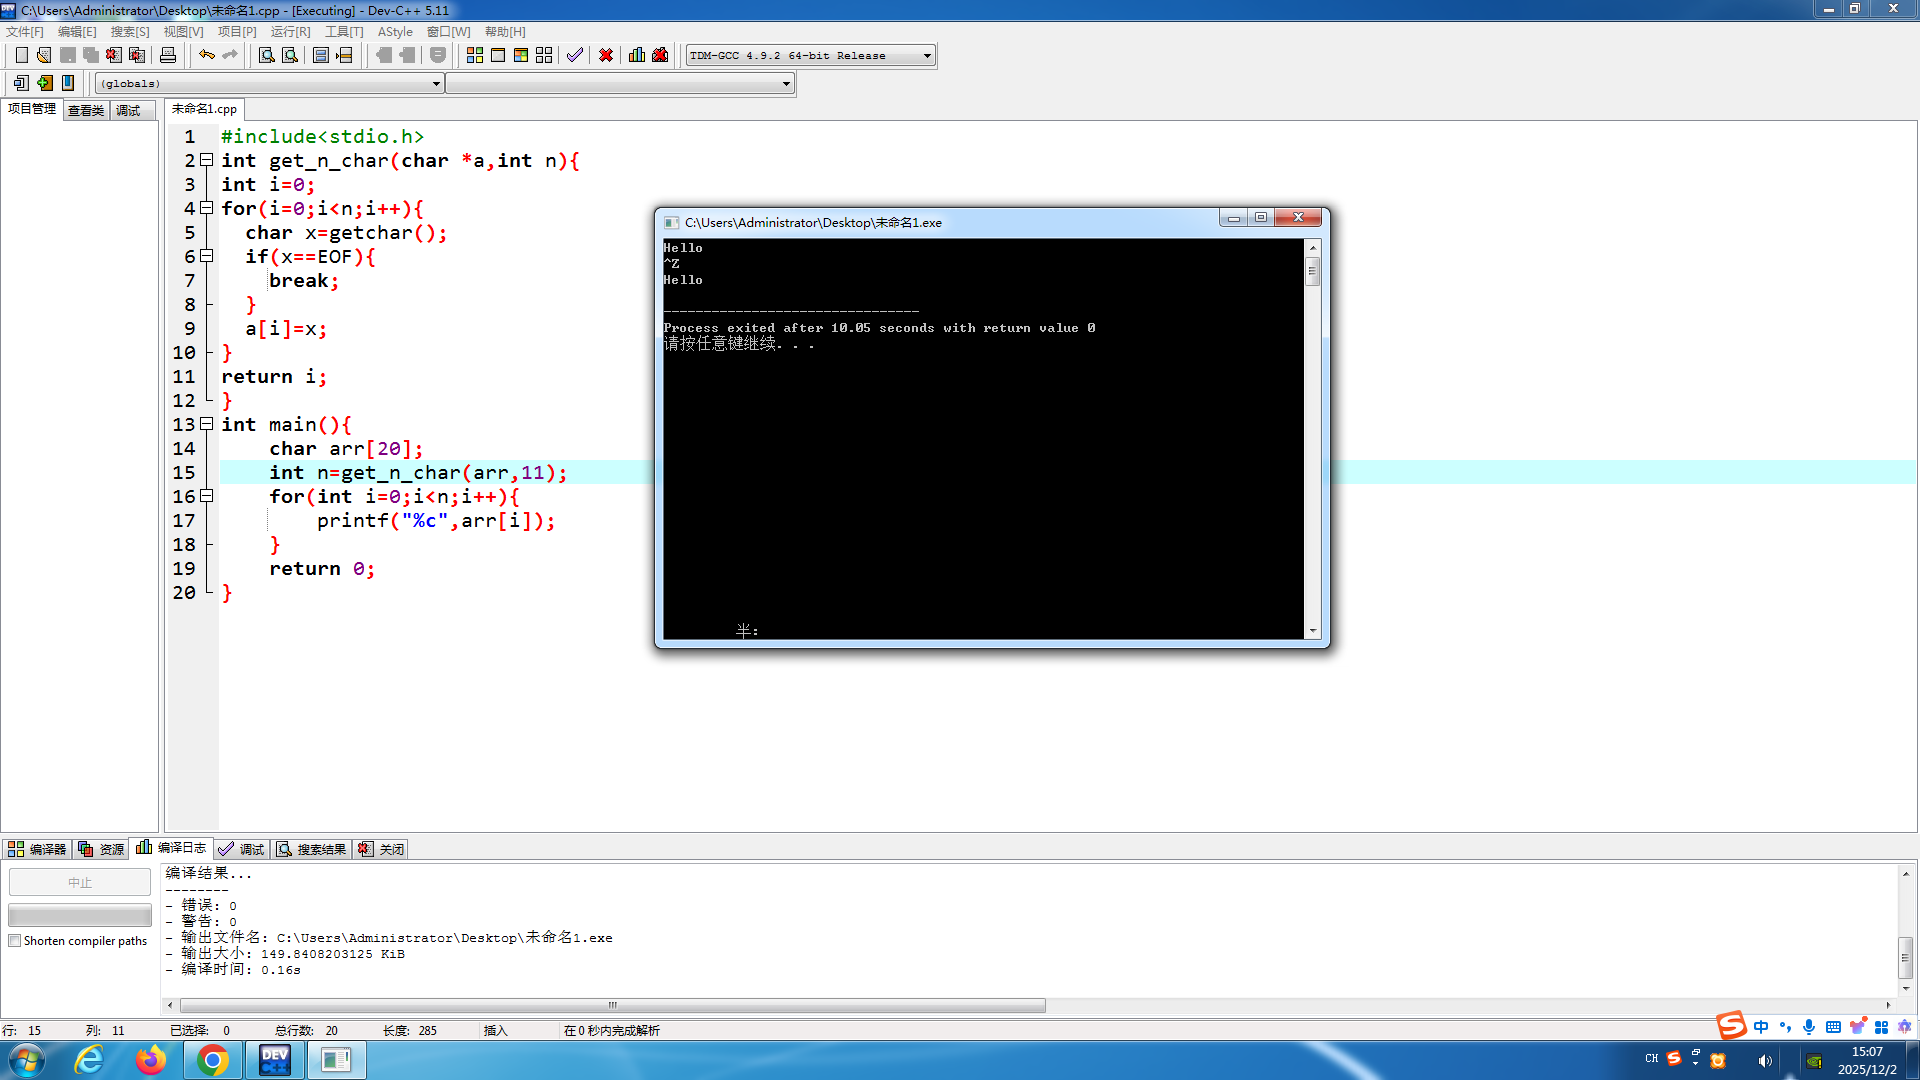Click the New file toolbar icon

tap(21, 55)
